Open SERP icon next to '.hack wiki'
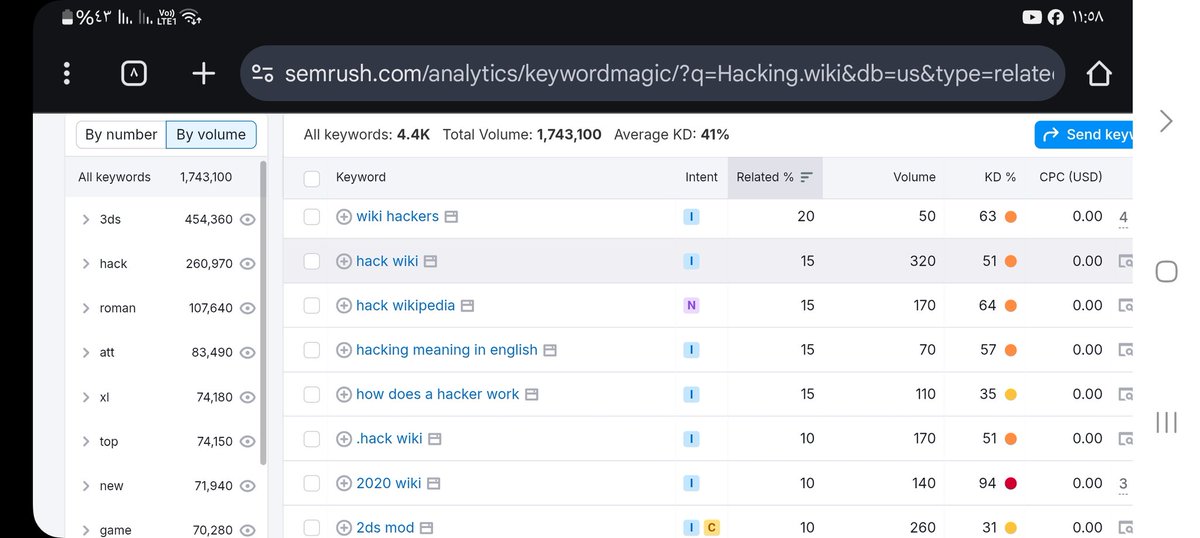The width and height of the screenshot is (1200, 538). point(435,438)
